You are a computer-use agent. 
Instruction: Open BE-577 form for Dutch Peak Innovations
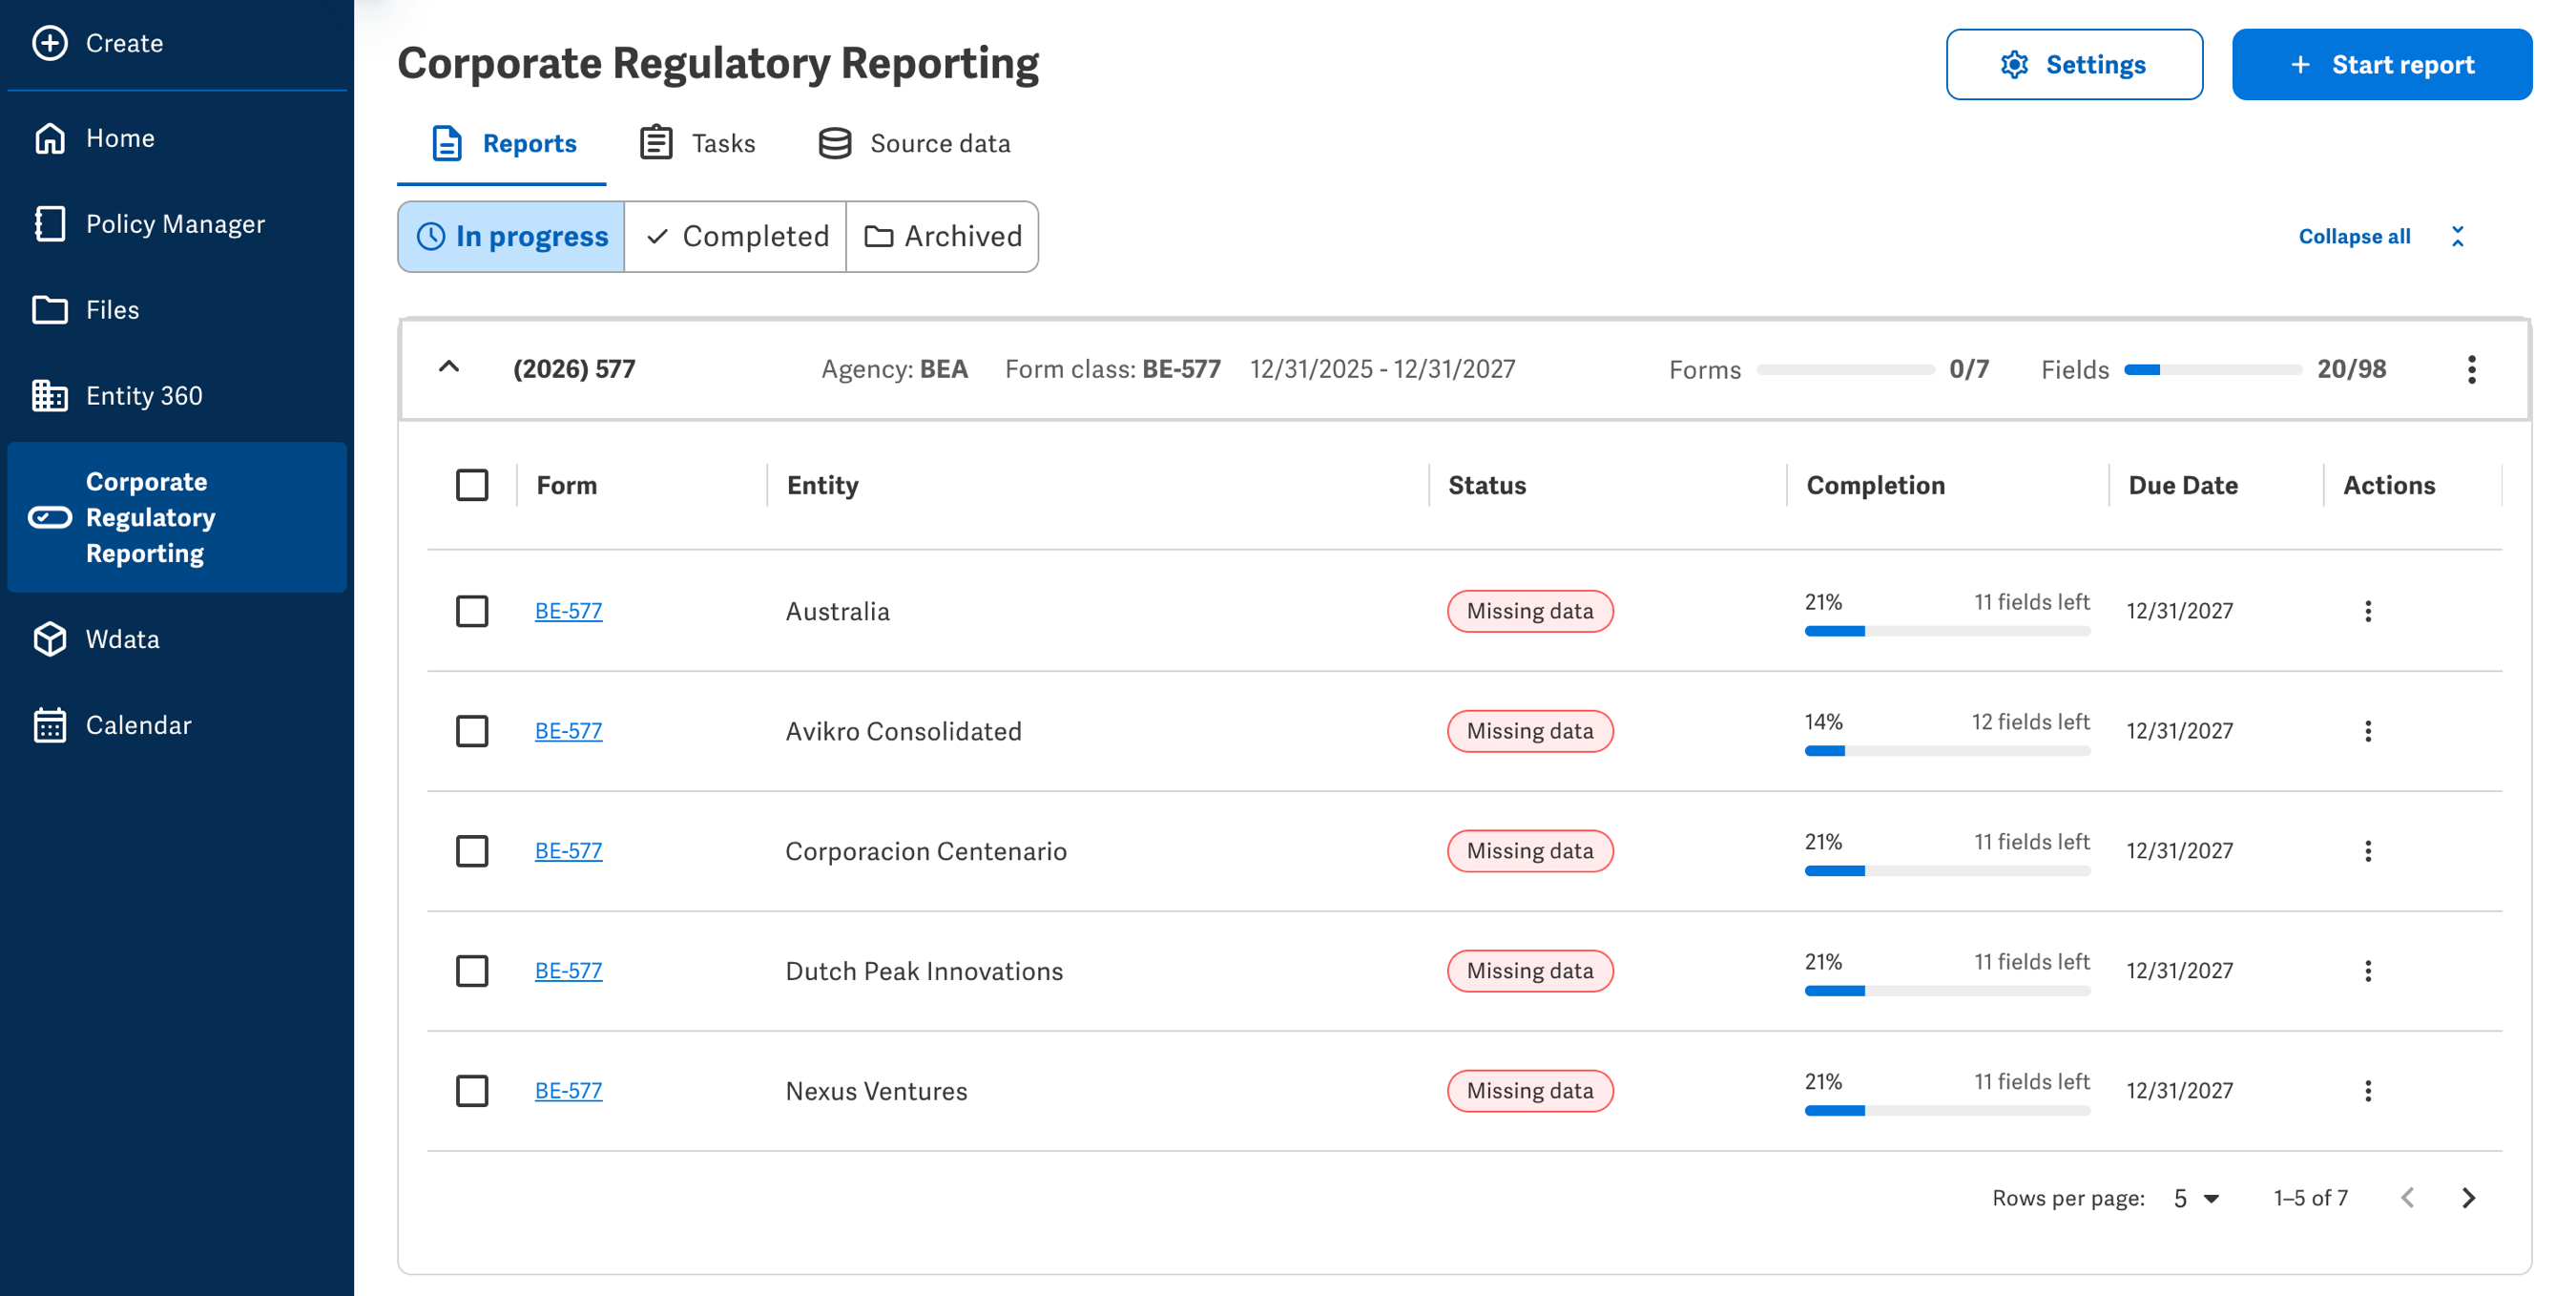point(568,970)
